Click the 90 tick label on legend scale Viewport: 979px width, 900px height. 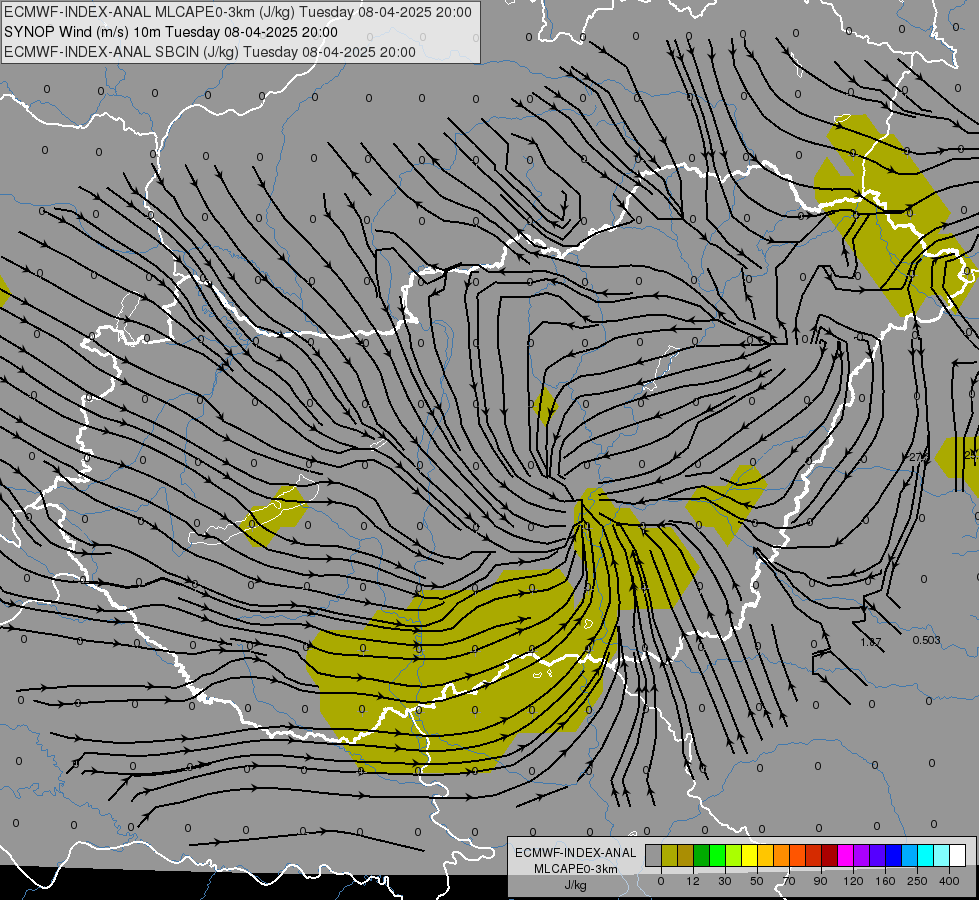821,881
